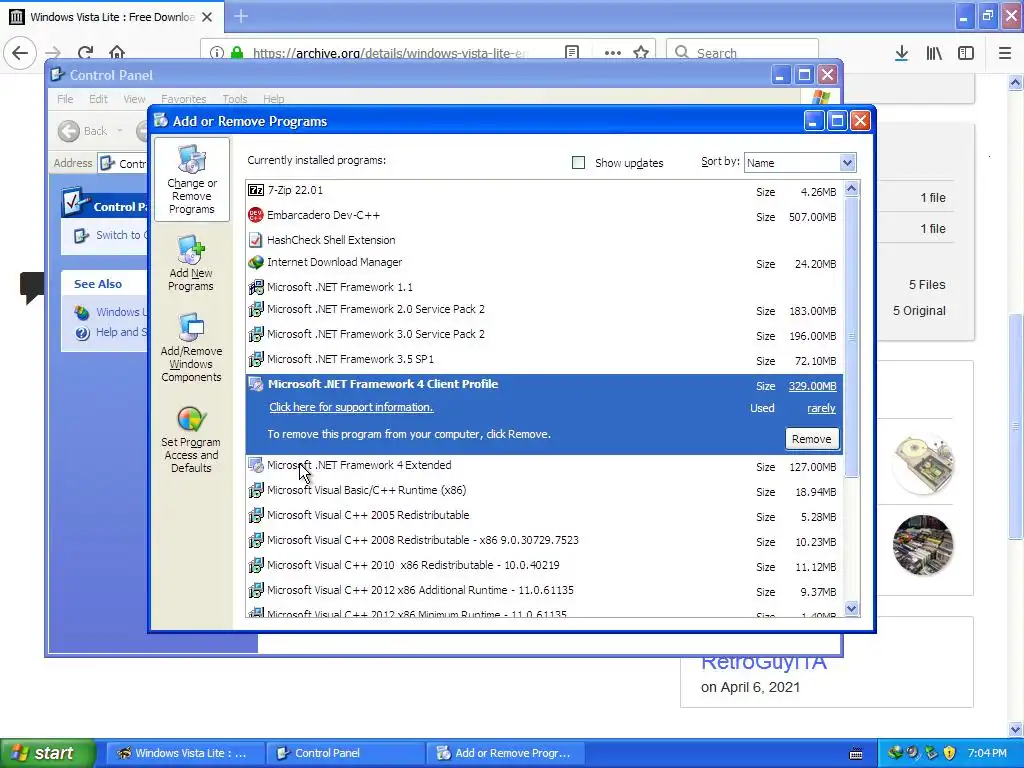1024x768 pixels.
Task: Open Control Panel Edit menu
Action: (99, 99)
